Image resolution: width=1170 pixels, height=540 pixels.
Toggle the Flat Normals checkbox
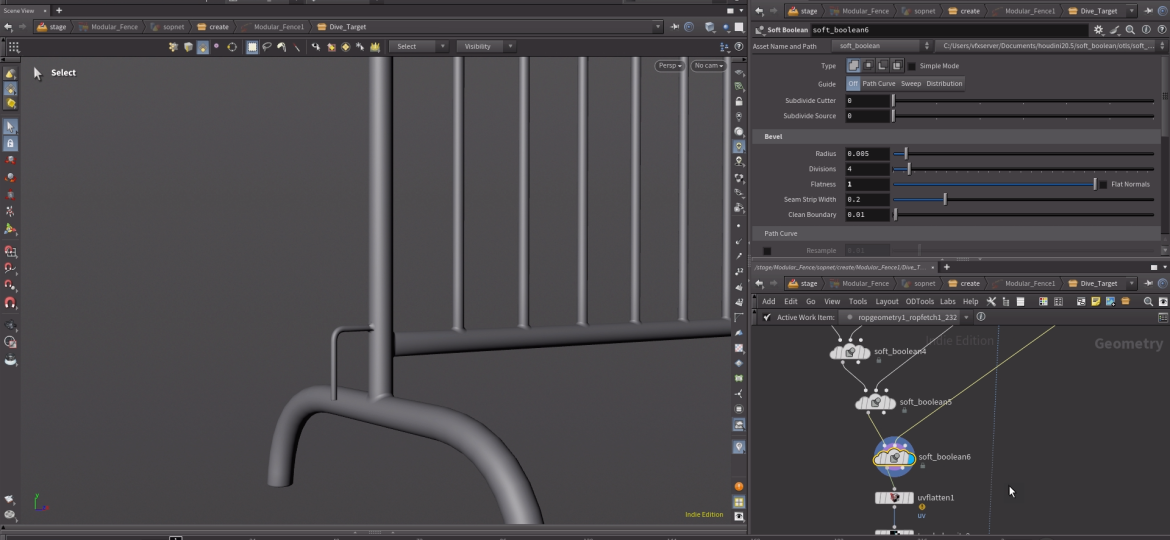click(x=1103, y=184)
